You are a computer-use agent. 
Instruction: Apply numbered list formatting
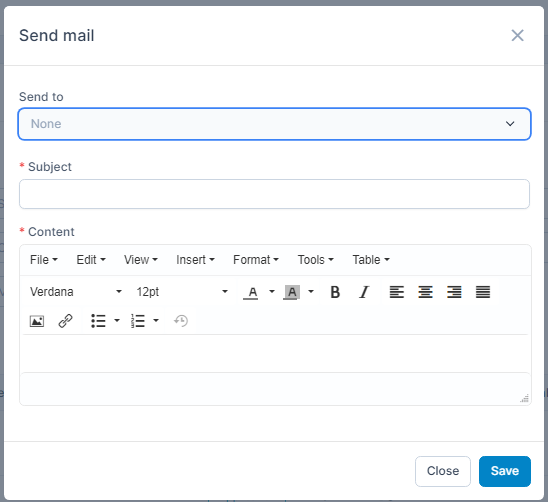[x=137, y=321]
